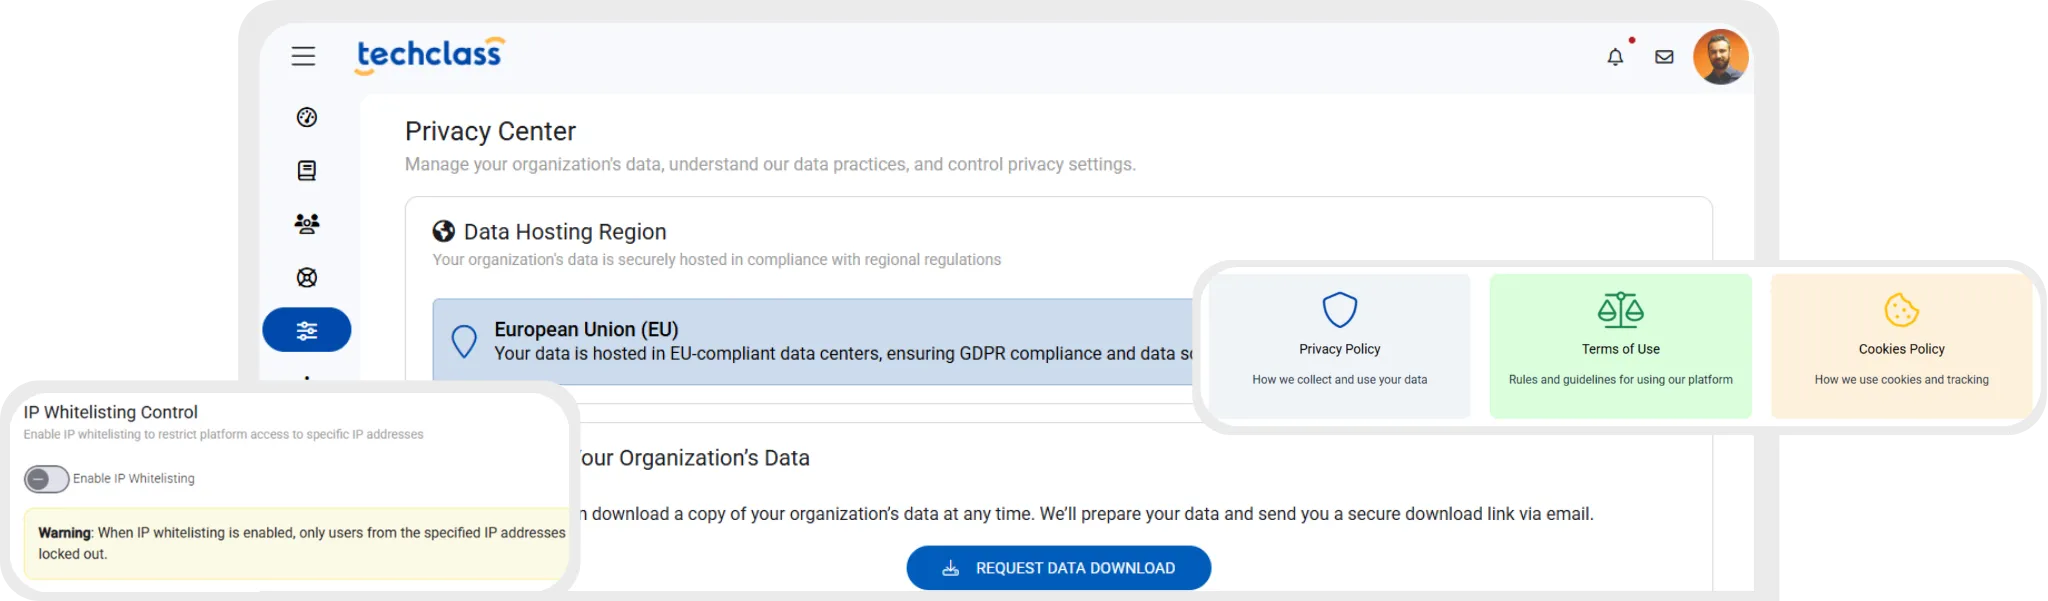Open the Cookies Policy card

pos(1901,346)
